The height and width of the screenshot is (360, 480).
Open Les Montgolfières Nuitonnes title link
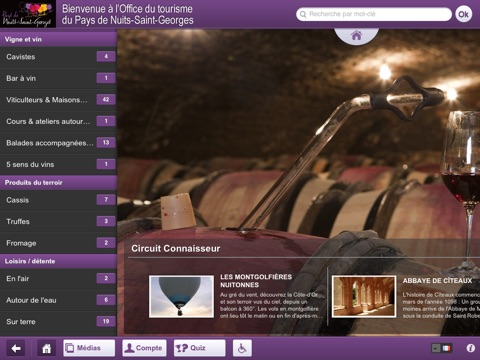[256, 281]
